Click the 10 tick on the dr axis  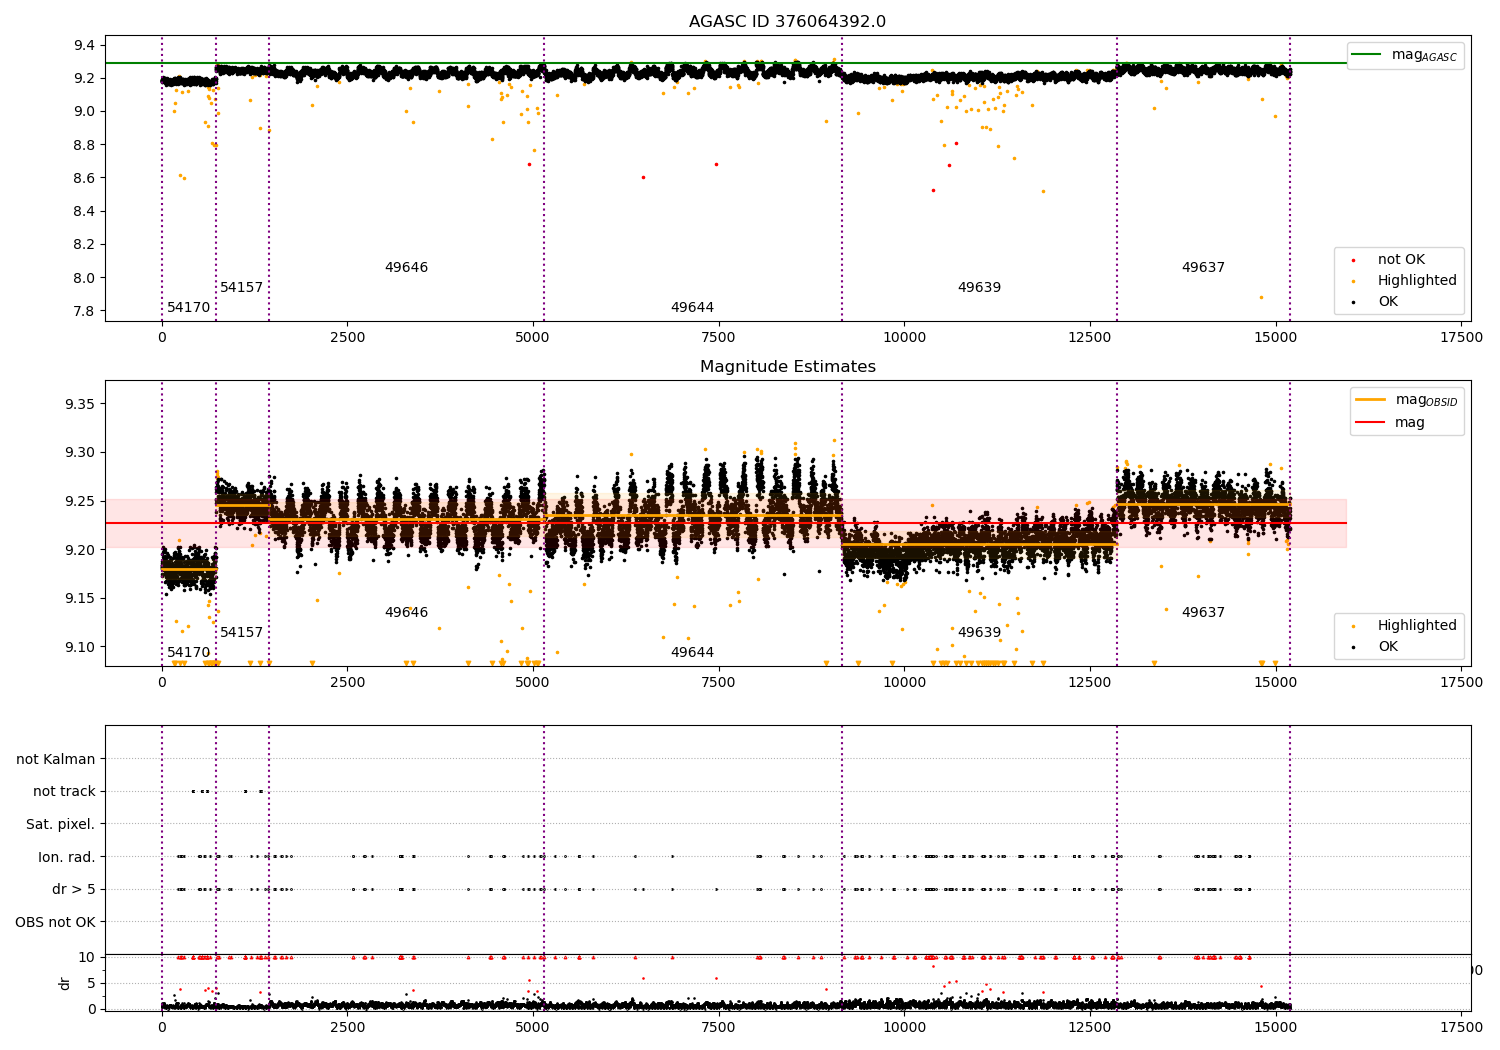click(x=88, y=958)
